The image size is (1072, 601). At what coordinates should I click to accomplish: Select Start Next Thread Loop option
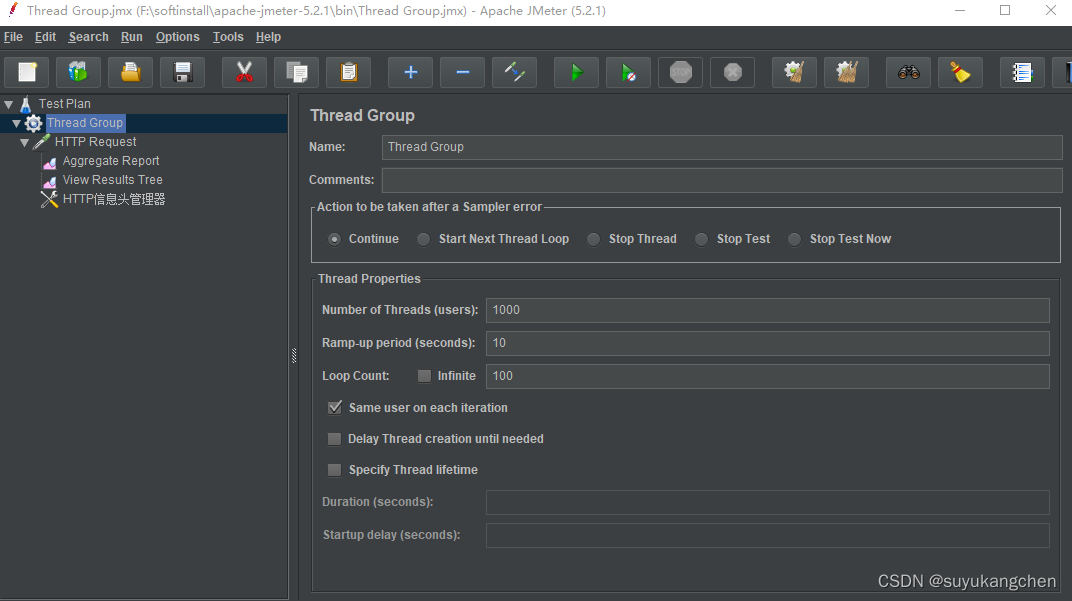[x=424, y=239]
